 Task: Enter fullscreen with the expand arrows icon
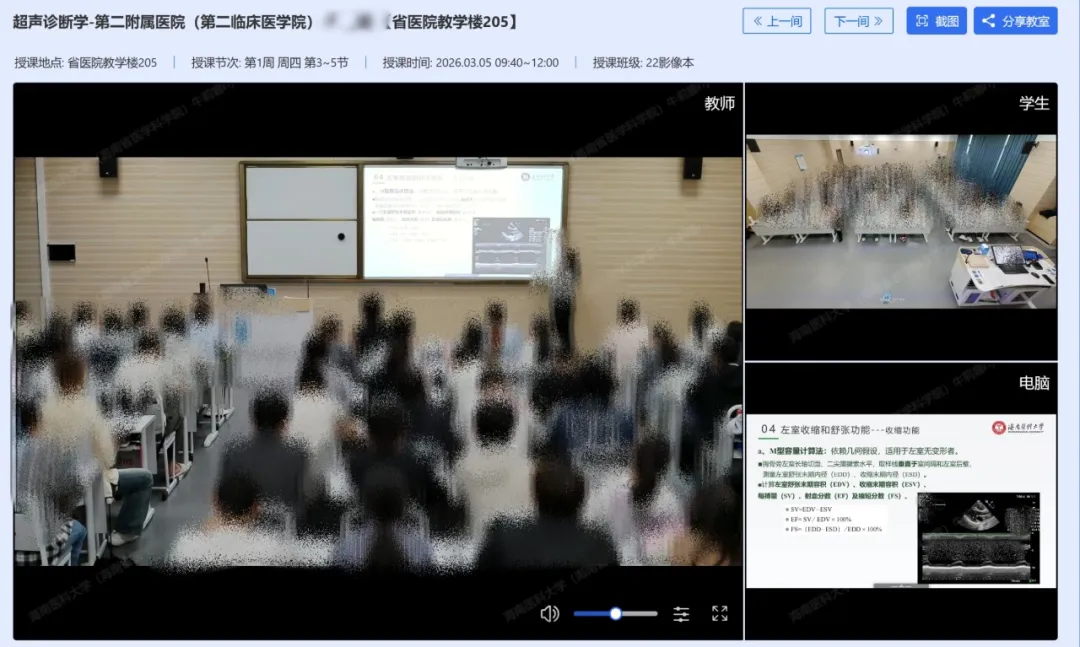pos(719,614)
